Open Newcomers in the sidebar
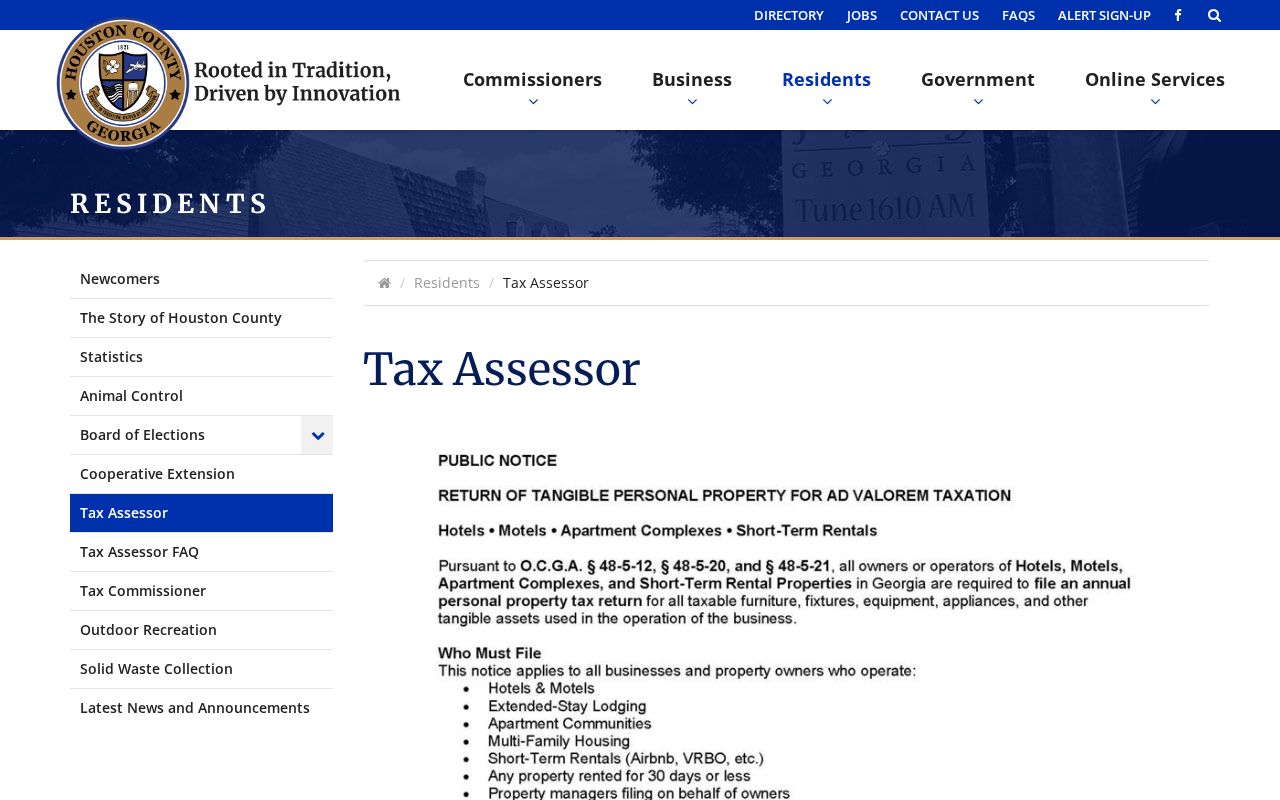Screen dimensions: 1280x800 201,279
